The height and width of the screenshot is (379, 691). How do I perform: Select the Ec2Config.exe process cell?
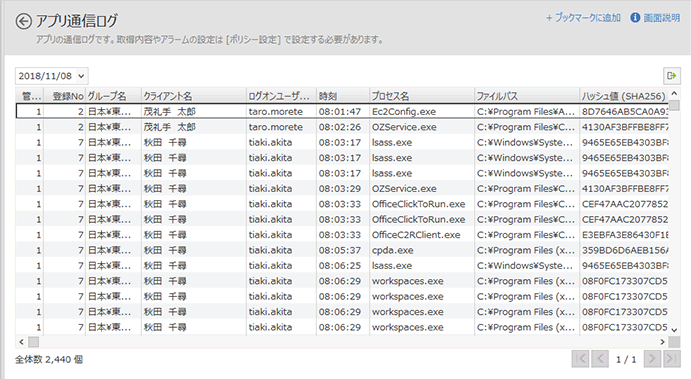(422, 111)
